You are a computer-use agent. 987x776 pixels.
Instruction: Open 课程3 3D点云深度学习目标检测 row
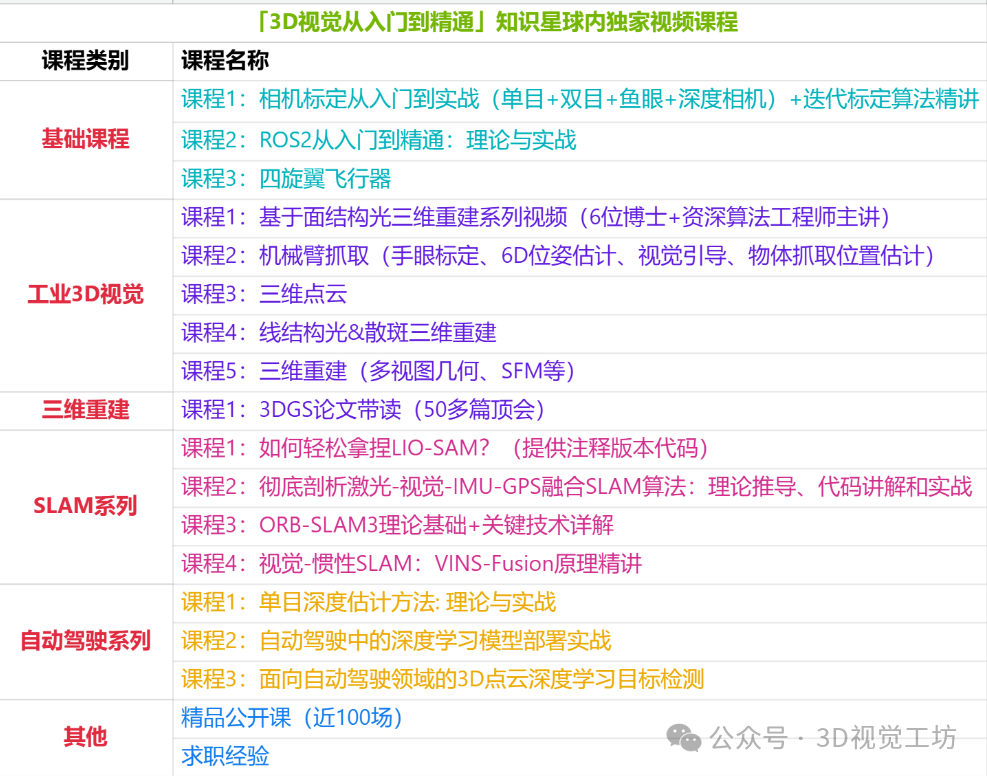coord(580,680)
